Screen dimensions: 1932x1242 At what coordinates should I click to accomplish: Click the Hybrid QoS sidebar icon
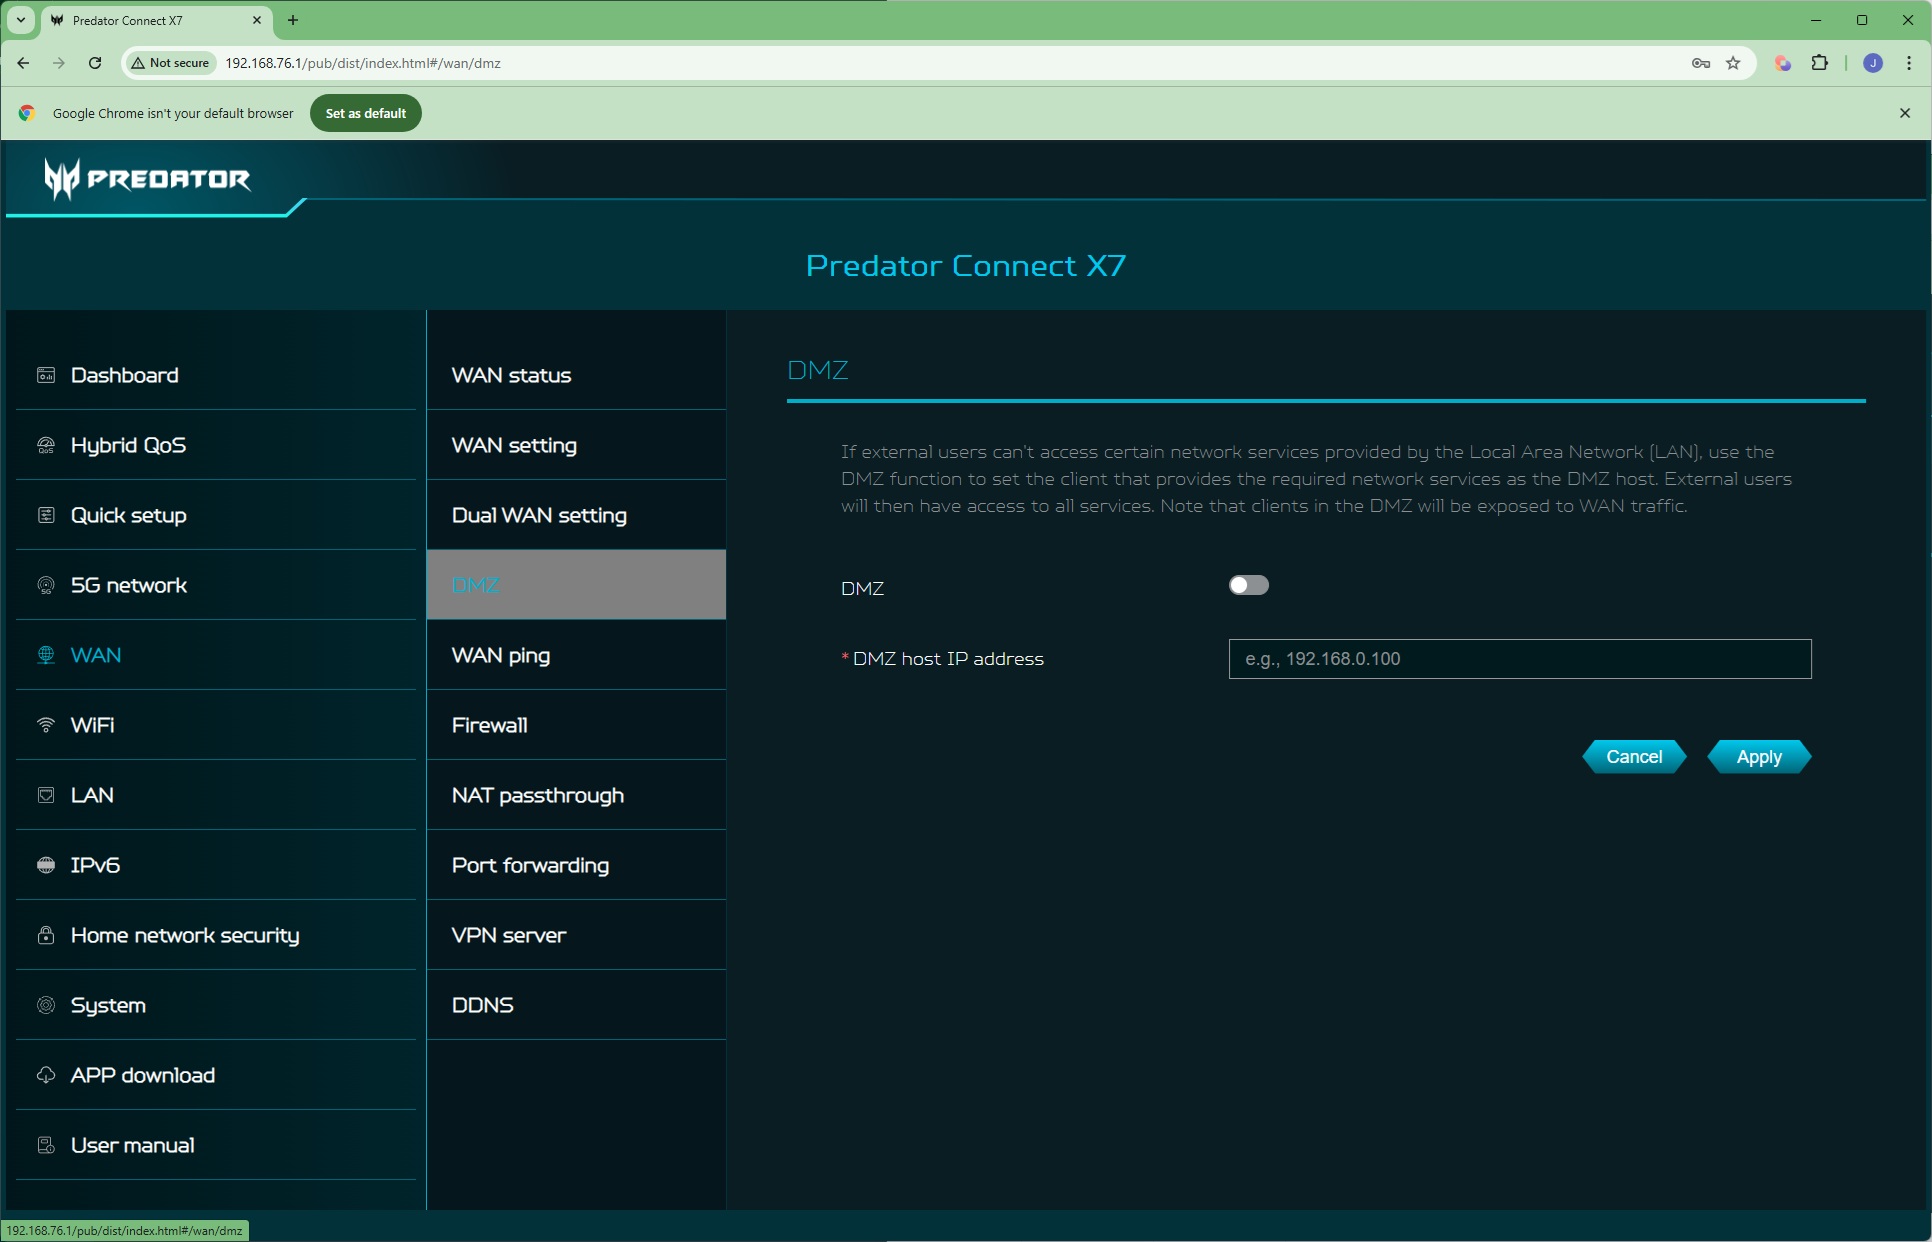coord(46,445)
